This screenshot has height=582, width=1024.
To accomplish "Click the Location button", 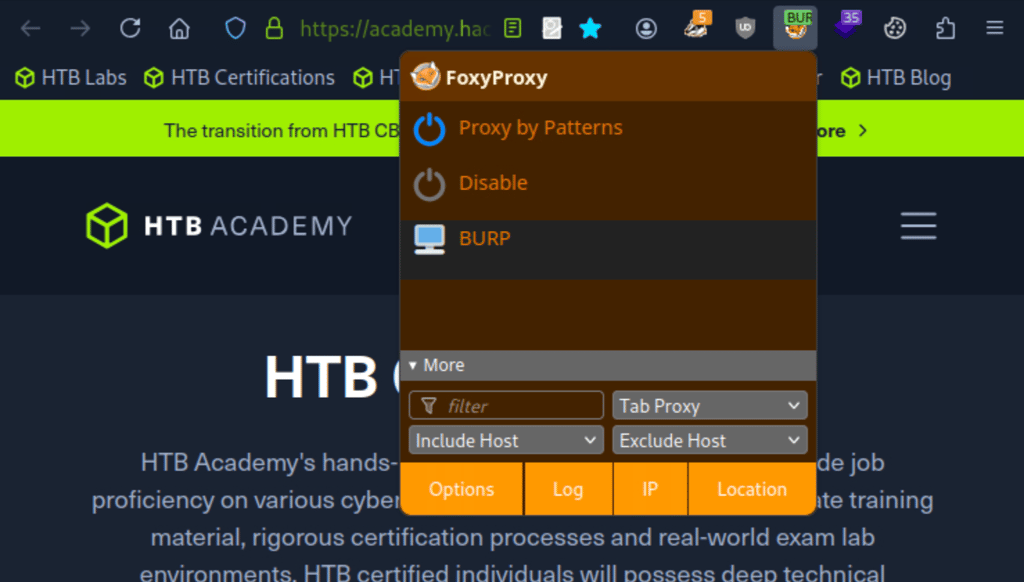I will [752, 489].
